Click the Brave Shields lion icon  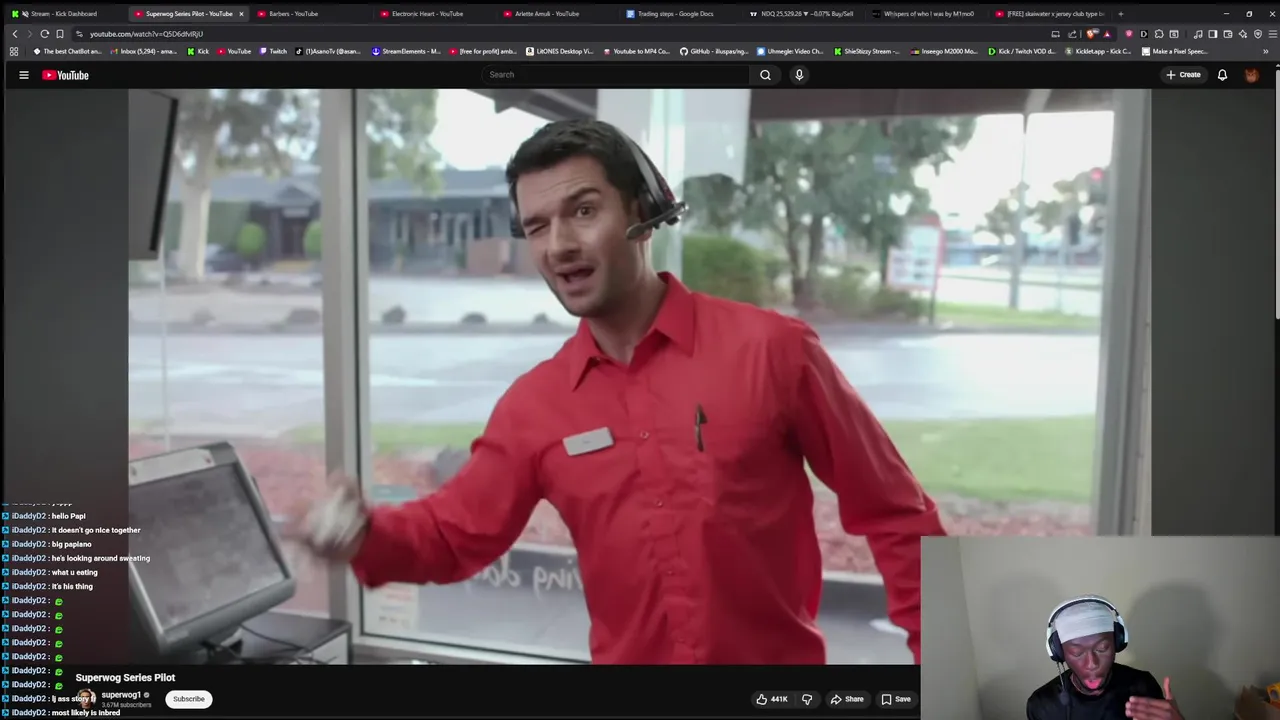click(x=1091, y=34)
